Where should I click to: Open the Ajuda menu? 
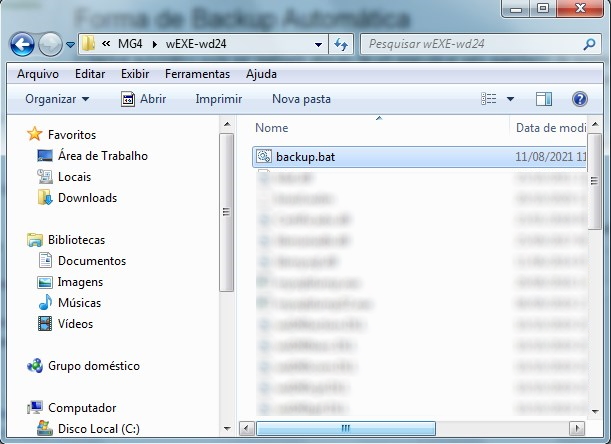261,74
